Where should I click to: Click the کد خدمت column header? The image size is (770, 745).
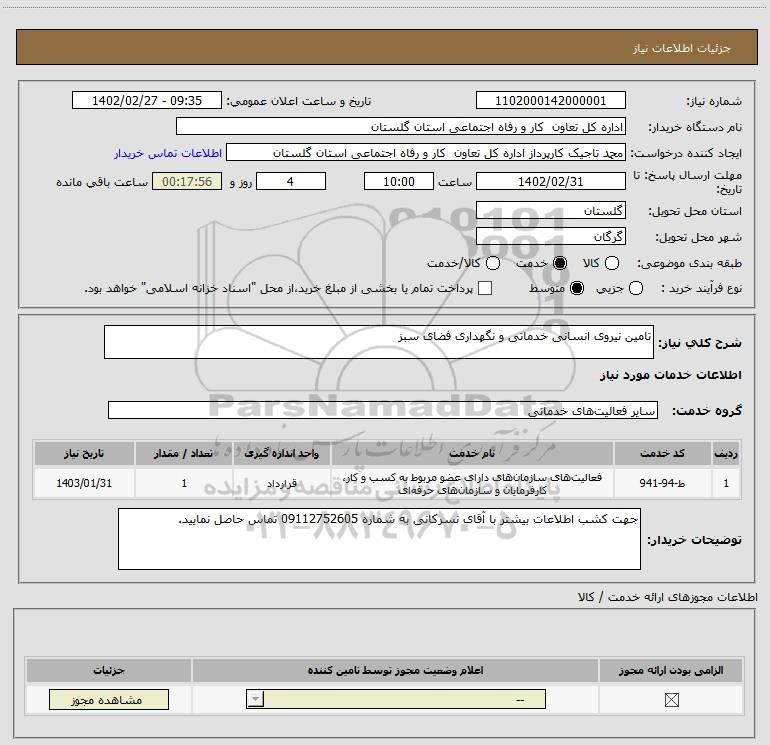click(662, 453)
